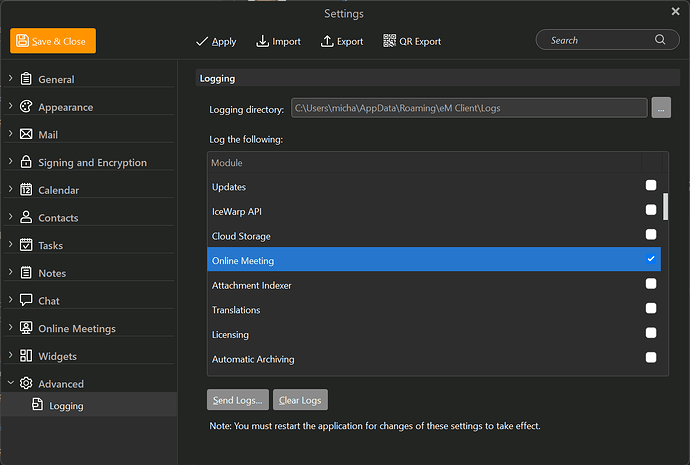Expand Signing and Encryption chevron
Viewport: 690px width, 465px height.
pos(11,161)
